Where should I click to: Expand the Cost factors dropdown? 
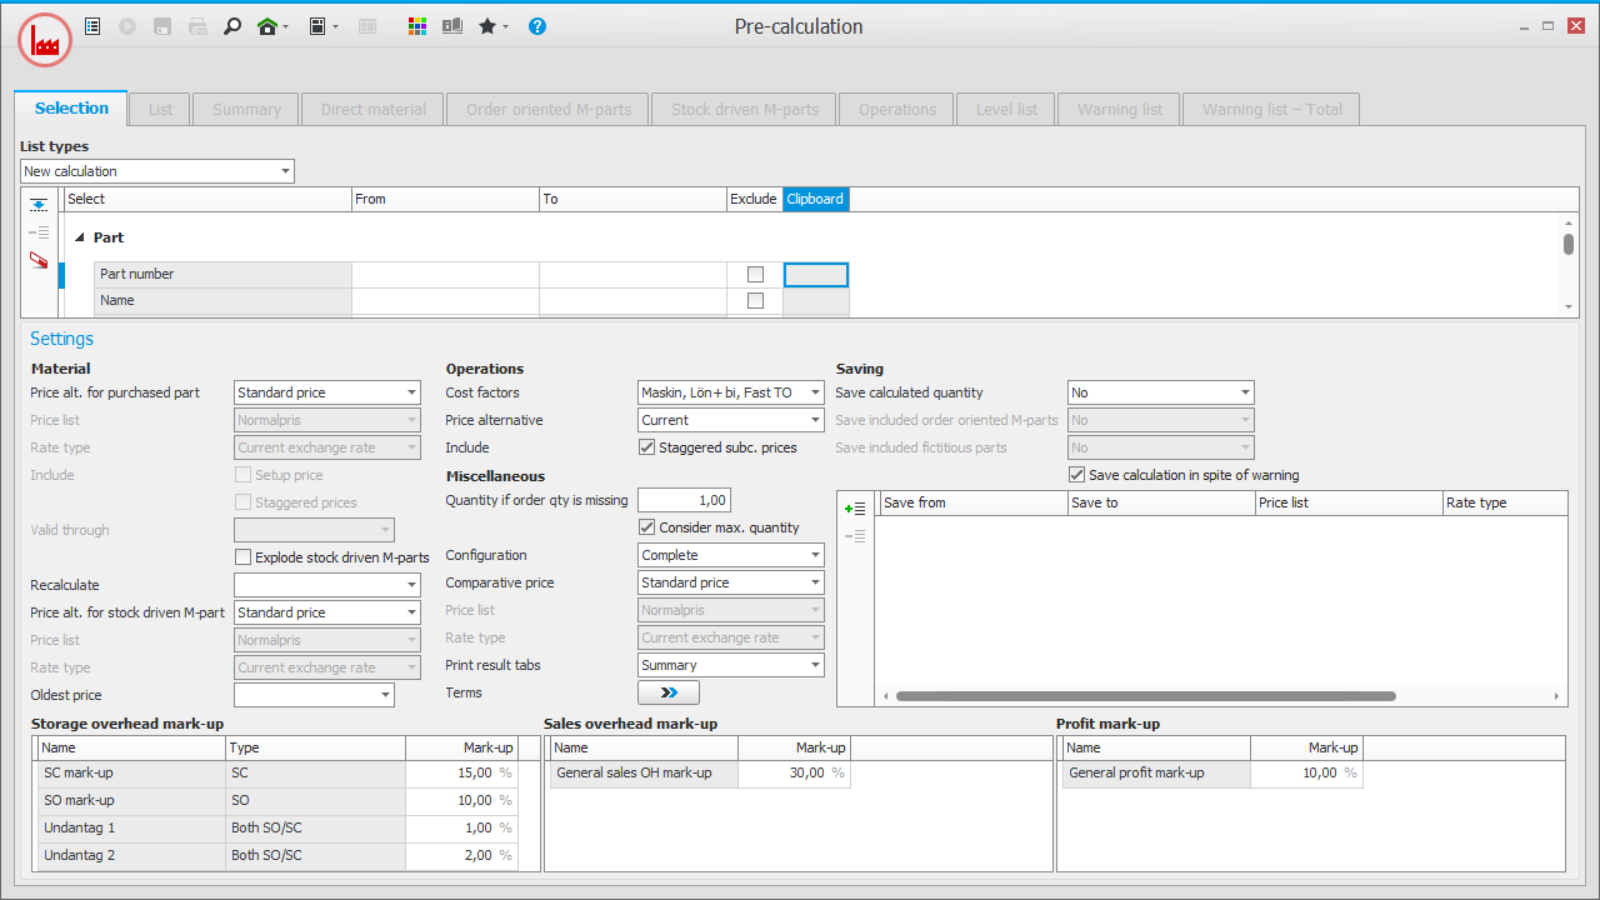815,393
